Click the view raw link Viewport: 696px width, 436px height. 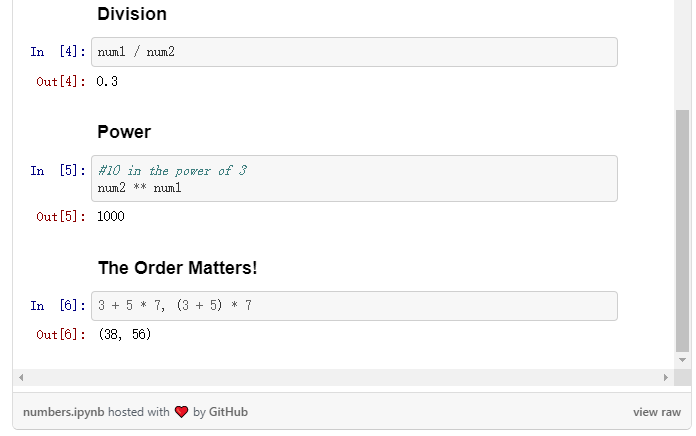(656, 412)
